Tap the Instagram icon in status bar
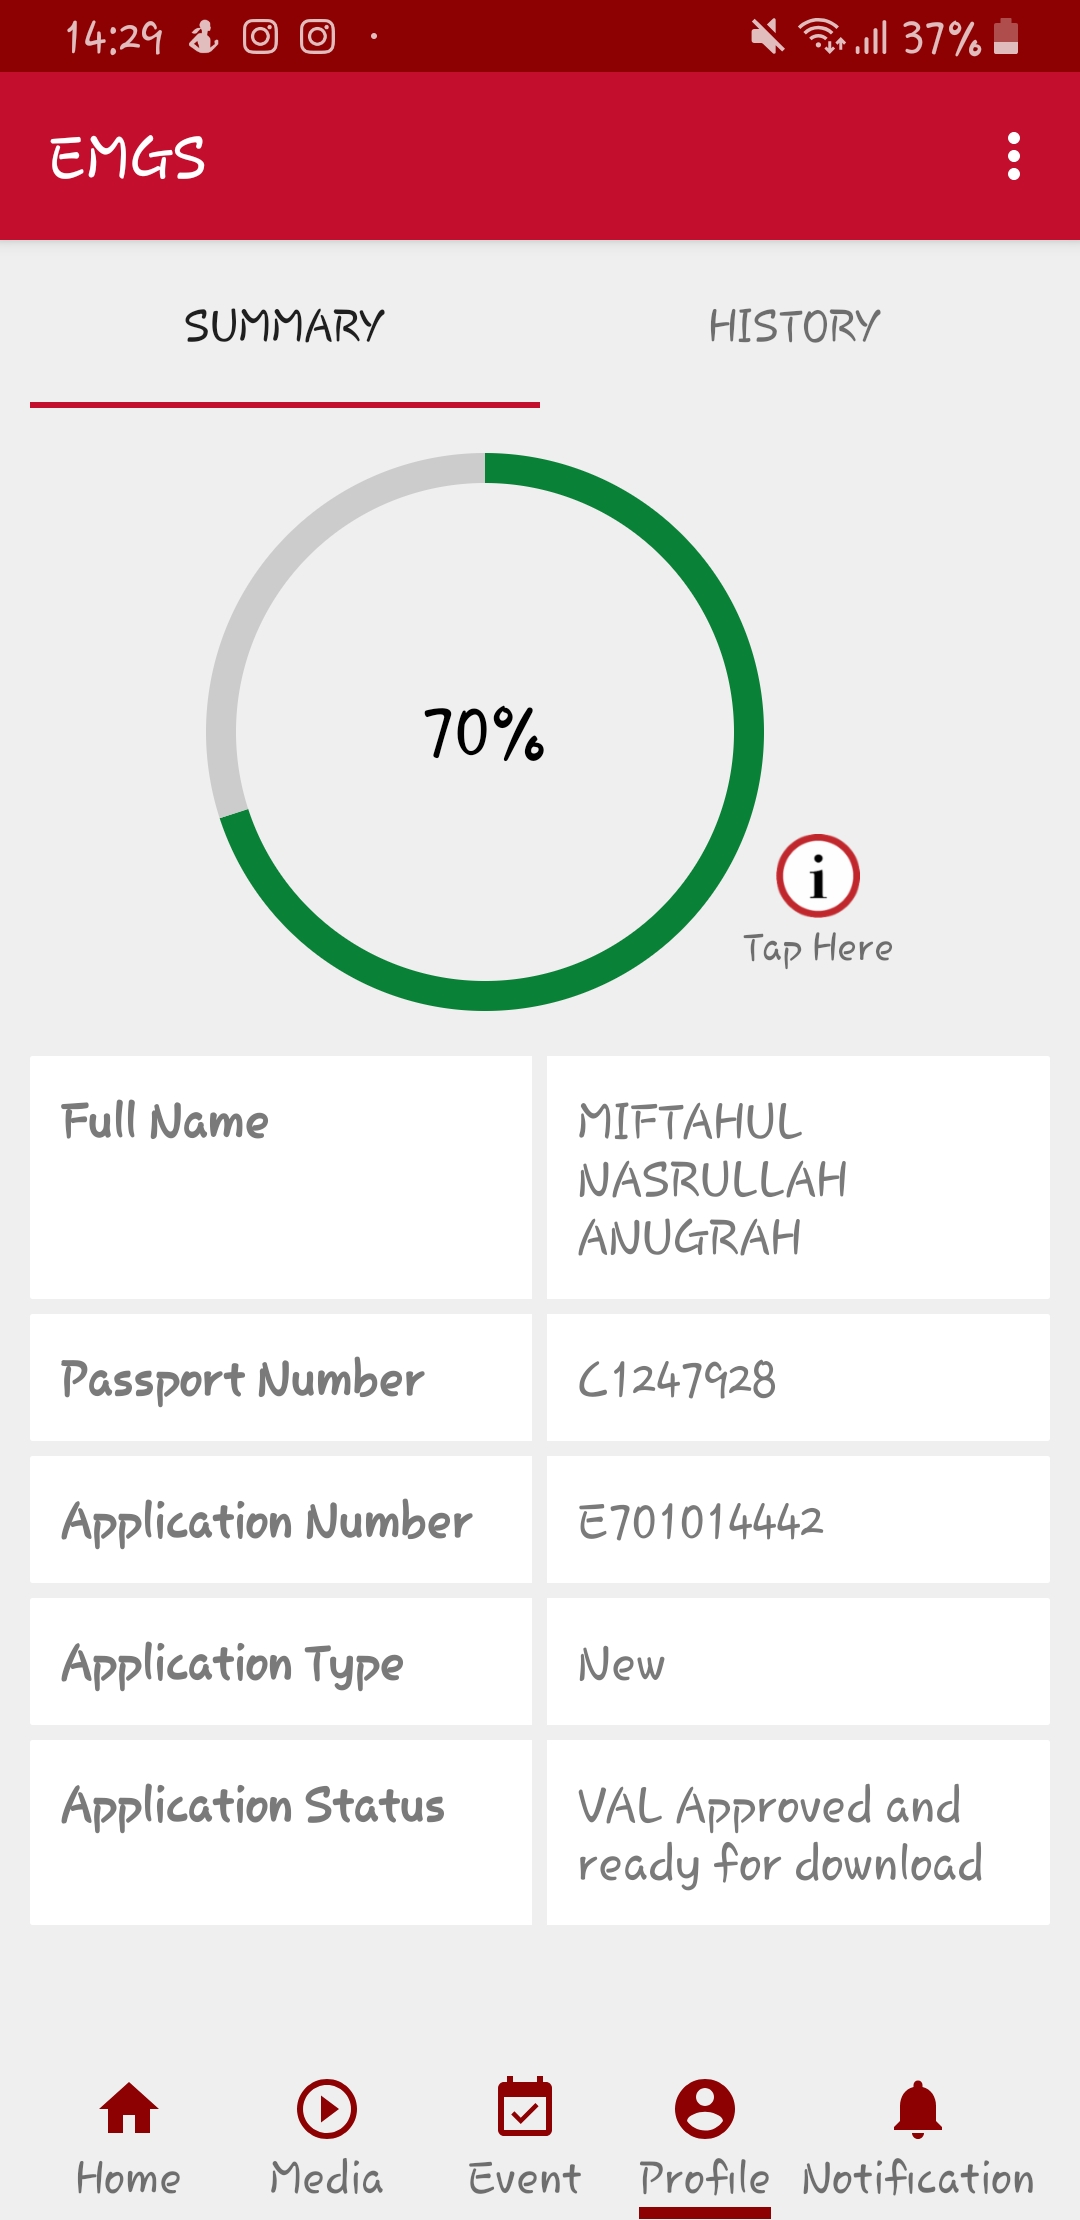Viewport: 1080px width, 2220px height. [261, 37]
